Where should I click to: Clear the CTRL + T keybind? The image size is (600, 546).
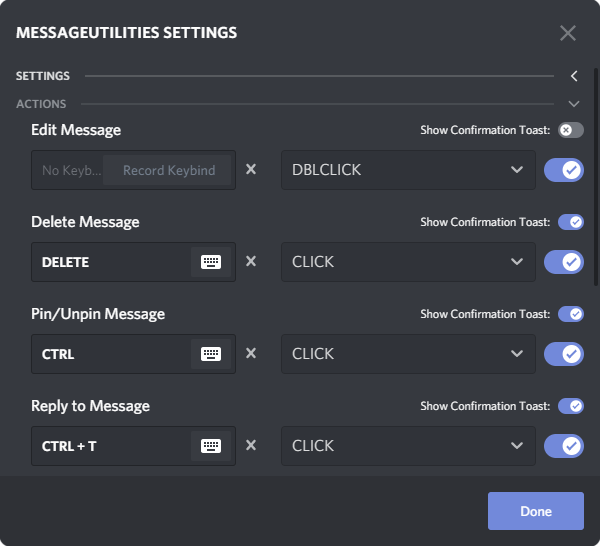tap(251, 445)
